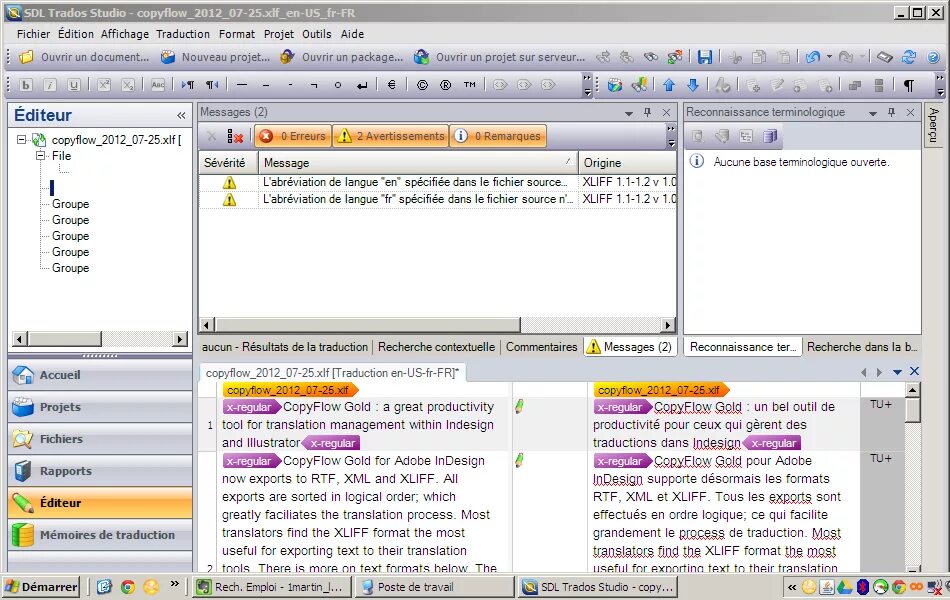Insert registered trademark symbol

tap(446, 85)
